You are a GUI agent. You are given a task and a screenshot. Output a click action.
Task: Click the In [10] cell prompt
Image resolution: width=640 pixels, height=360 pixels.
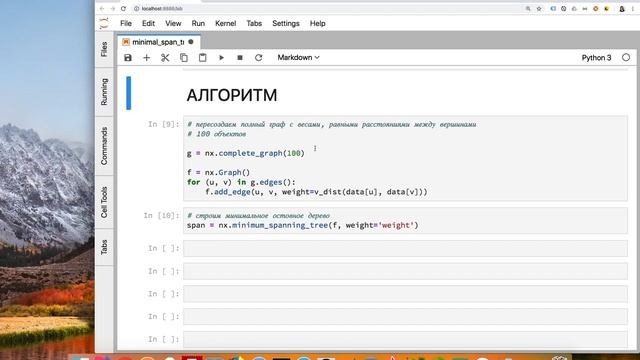tap(161, 216)
